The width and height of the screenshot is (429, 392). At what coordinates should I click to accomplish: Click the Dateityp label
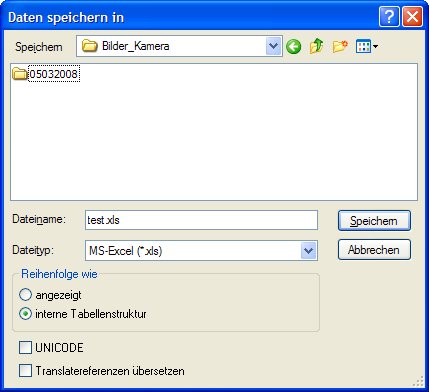(33, 250)
